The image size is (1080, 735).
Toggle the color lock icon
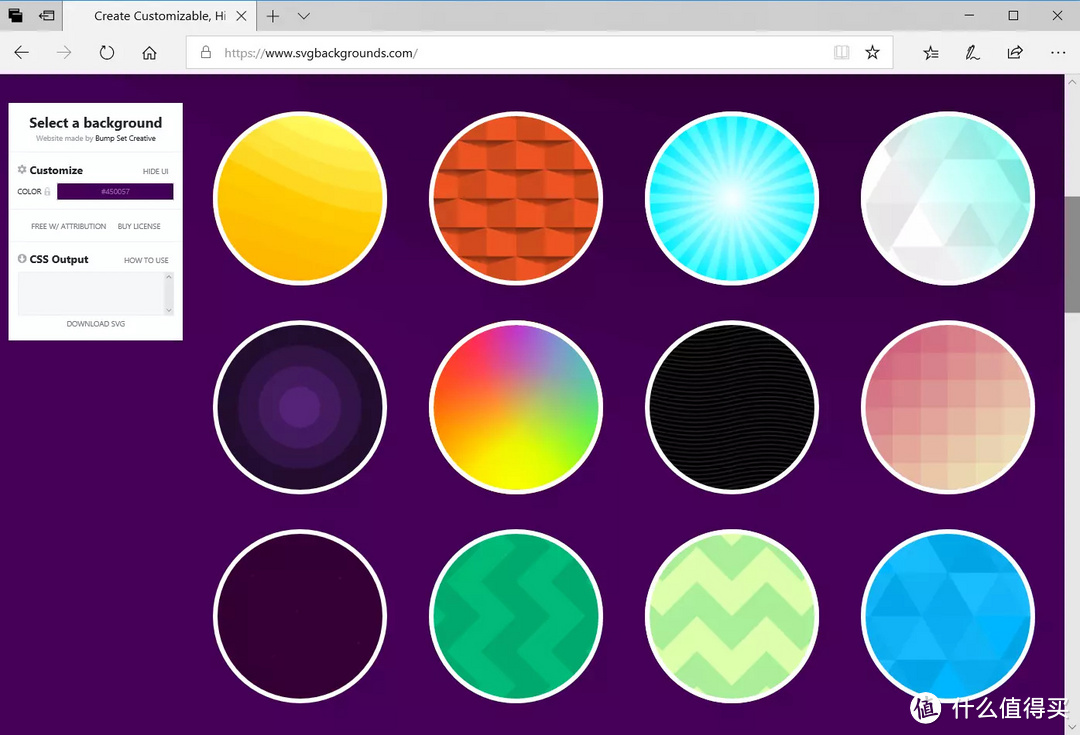coord(48,191)
